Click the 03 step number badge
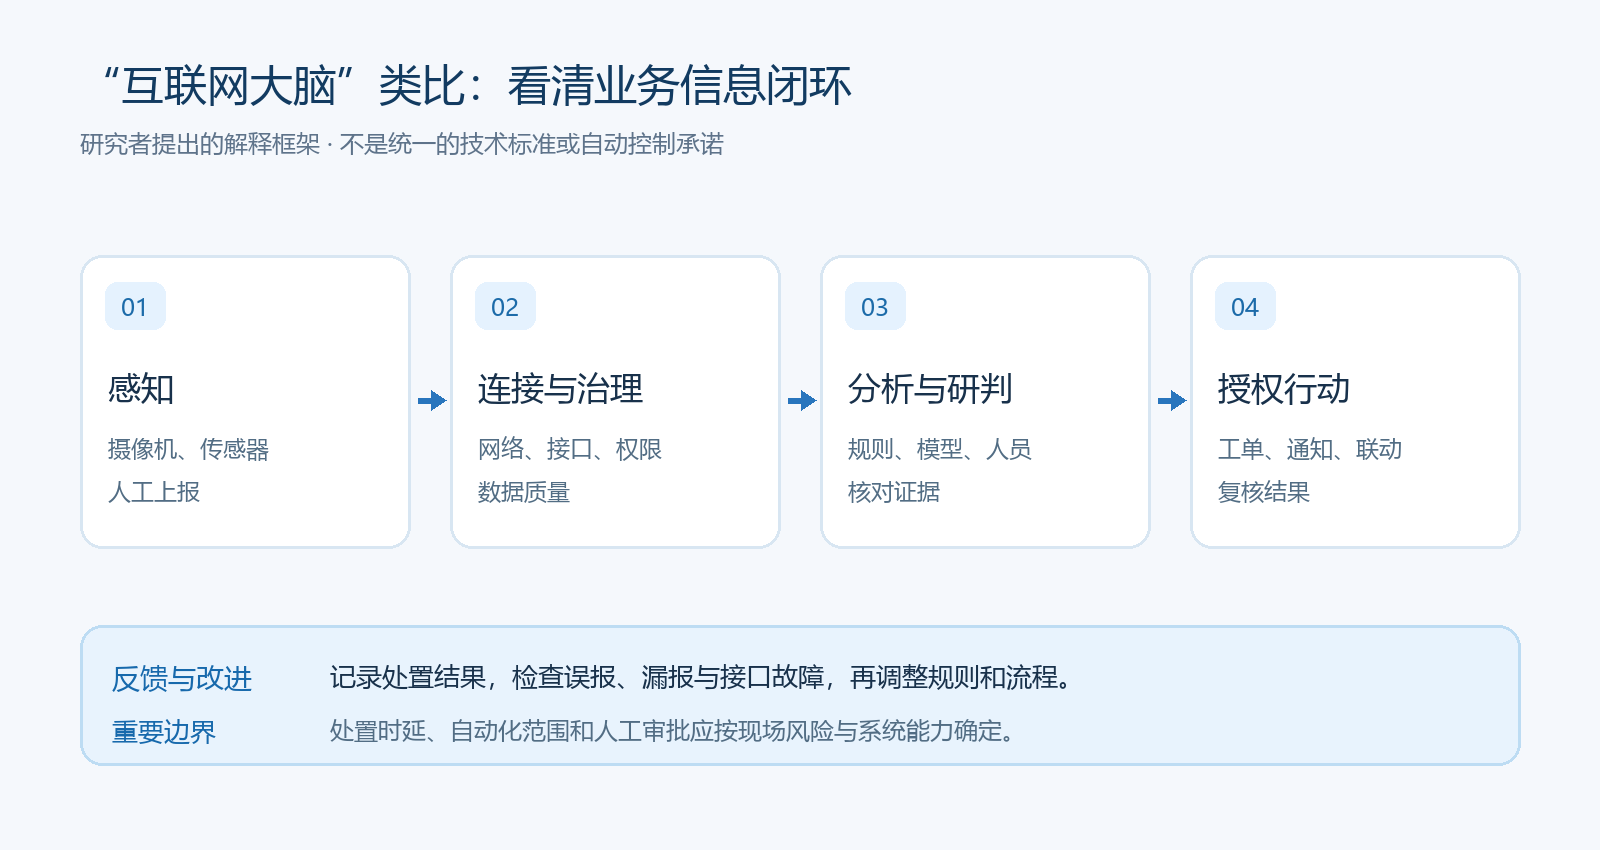Screen dimensions: 1600x850 [875, 306]
